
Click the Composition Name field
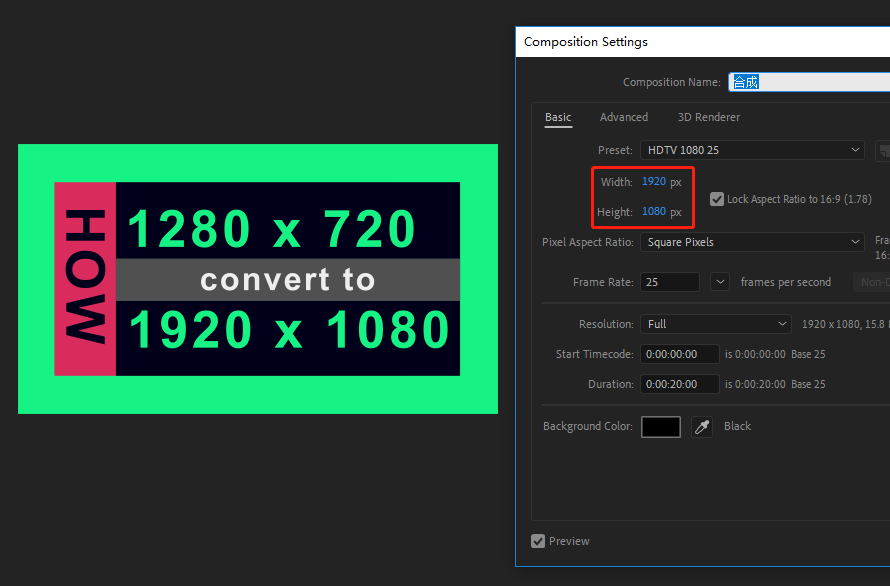point(809,82)
